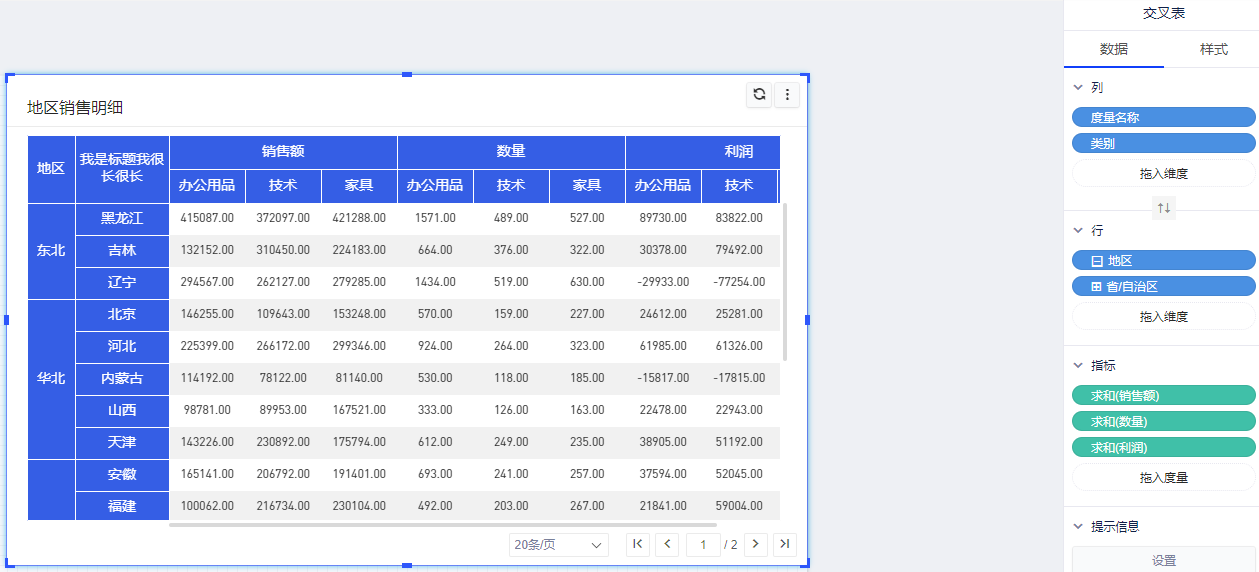Click the swap rows and columns icon
Image resolution: width=1259 pixels, height=572 pixels.
tap(1163, 208)
